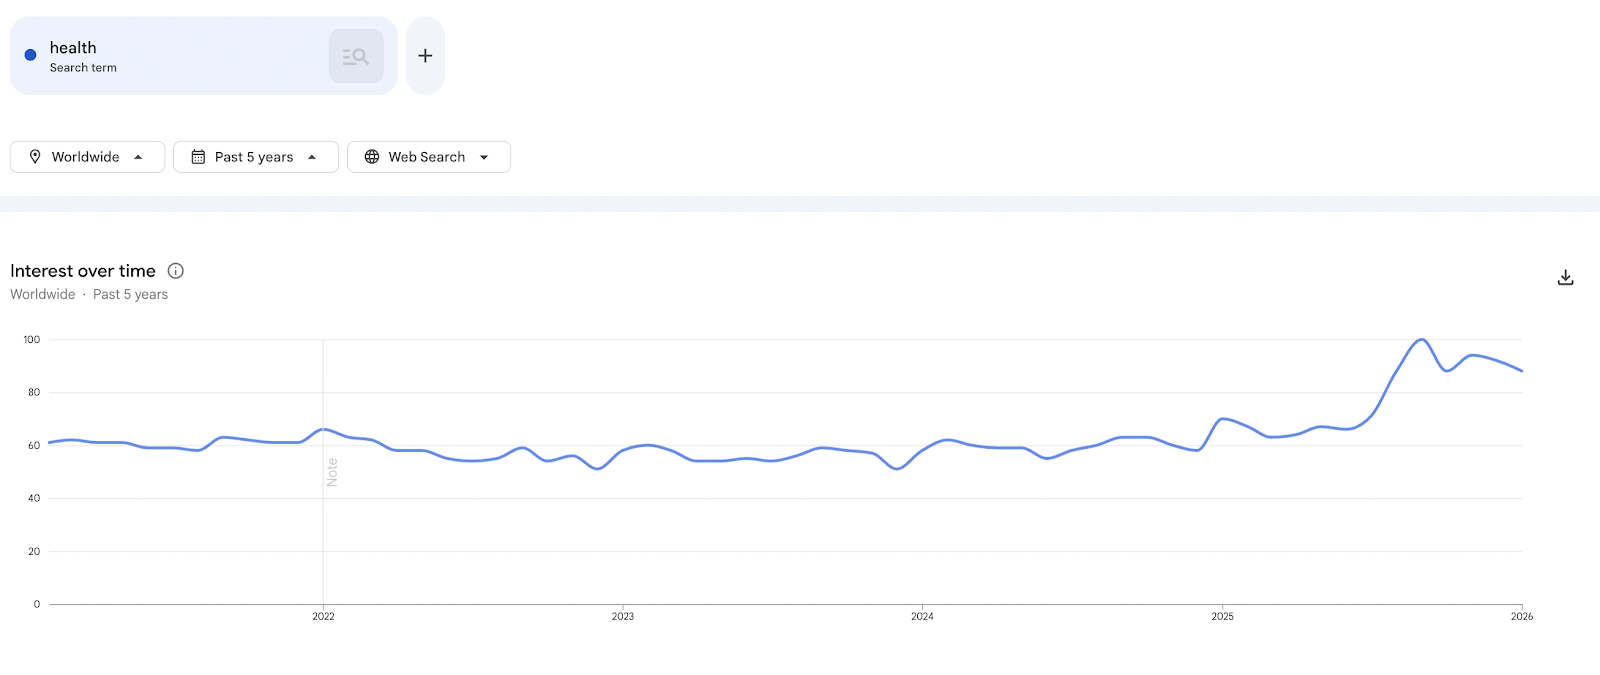This screenshot has width=1600, height=675.
Task: Edit the health search term
Action: point(73,48)
